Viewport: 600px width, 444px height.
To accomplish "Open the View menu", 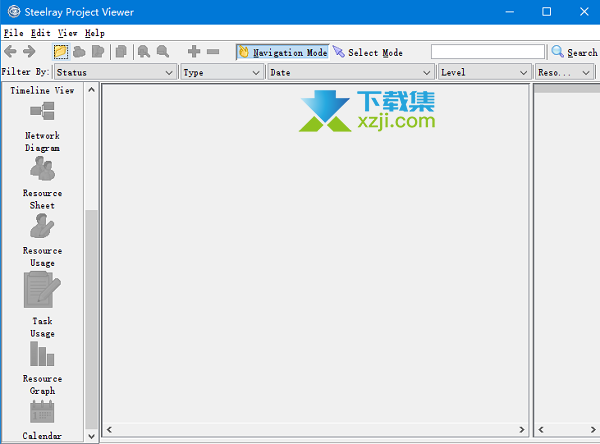I will (x=68, y=33).
